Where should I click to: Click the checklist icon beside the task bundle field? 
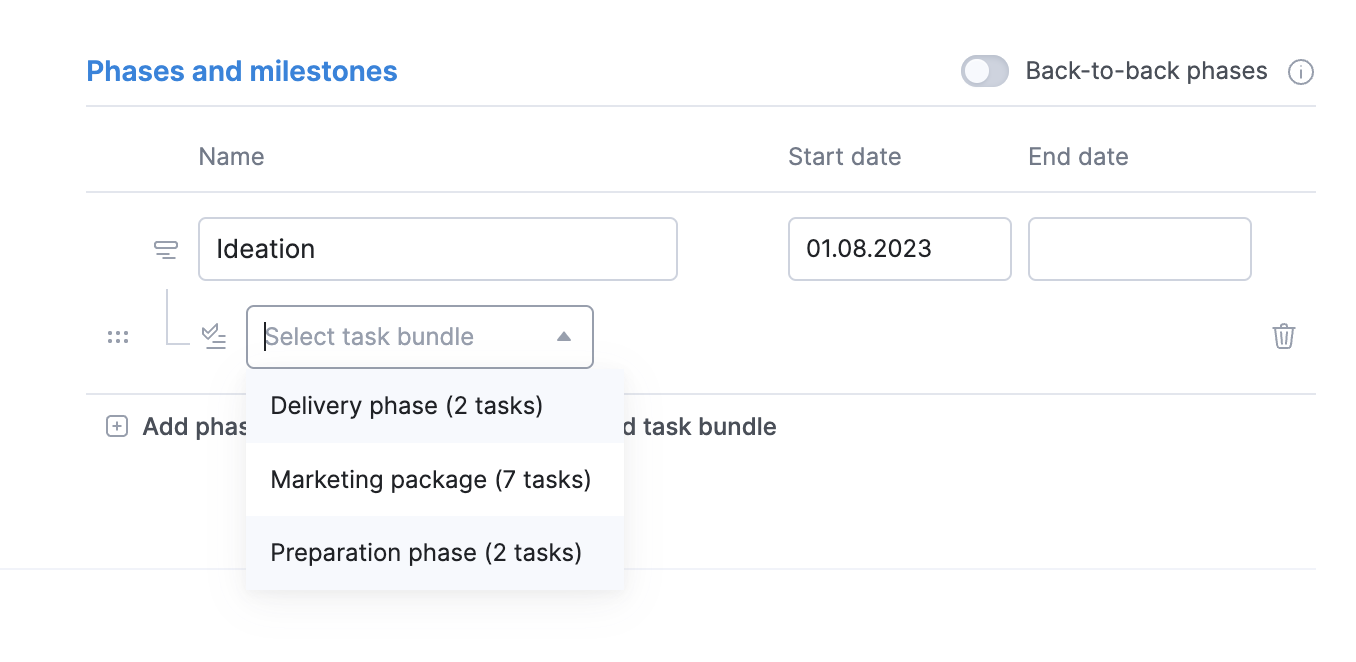(x=214, y=336)
